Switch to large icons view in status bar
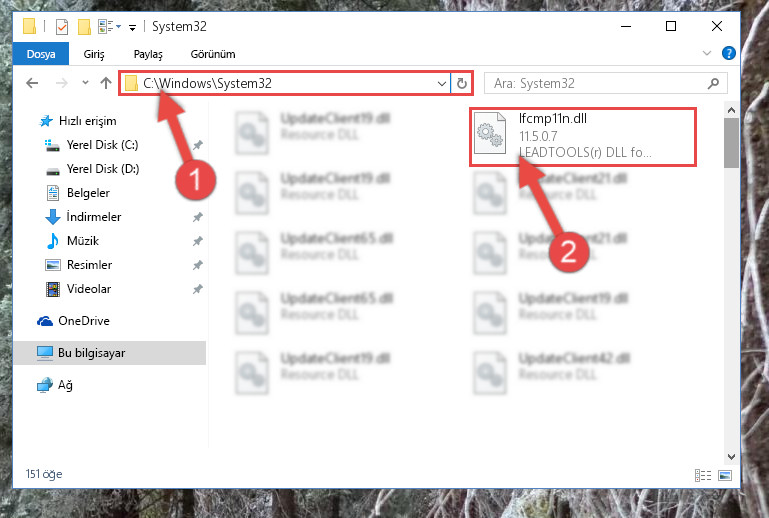Image resolution: width=769 pixels, height=518 pixels. pyautogui.click(x=724, y=475)
